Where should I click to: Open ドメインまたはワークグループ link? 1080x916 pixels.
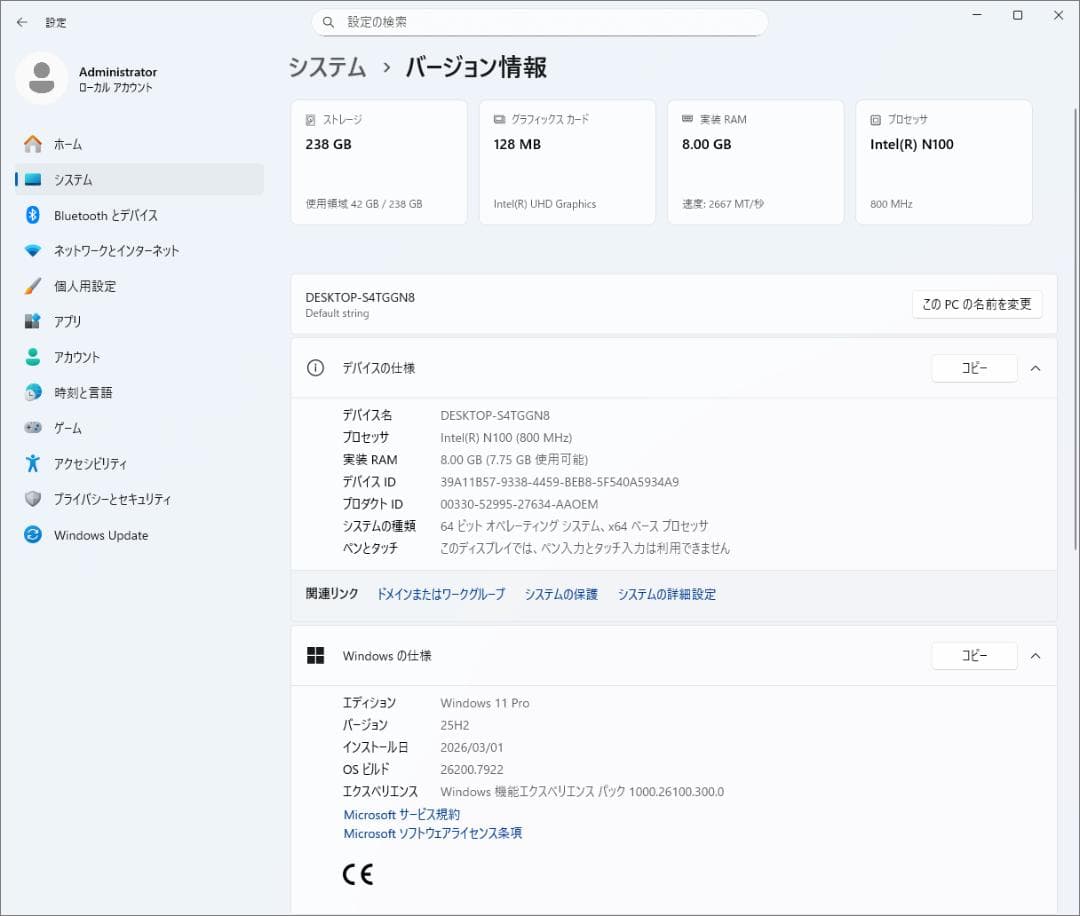click(x=441, y=594)
